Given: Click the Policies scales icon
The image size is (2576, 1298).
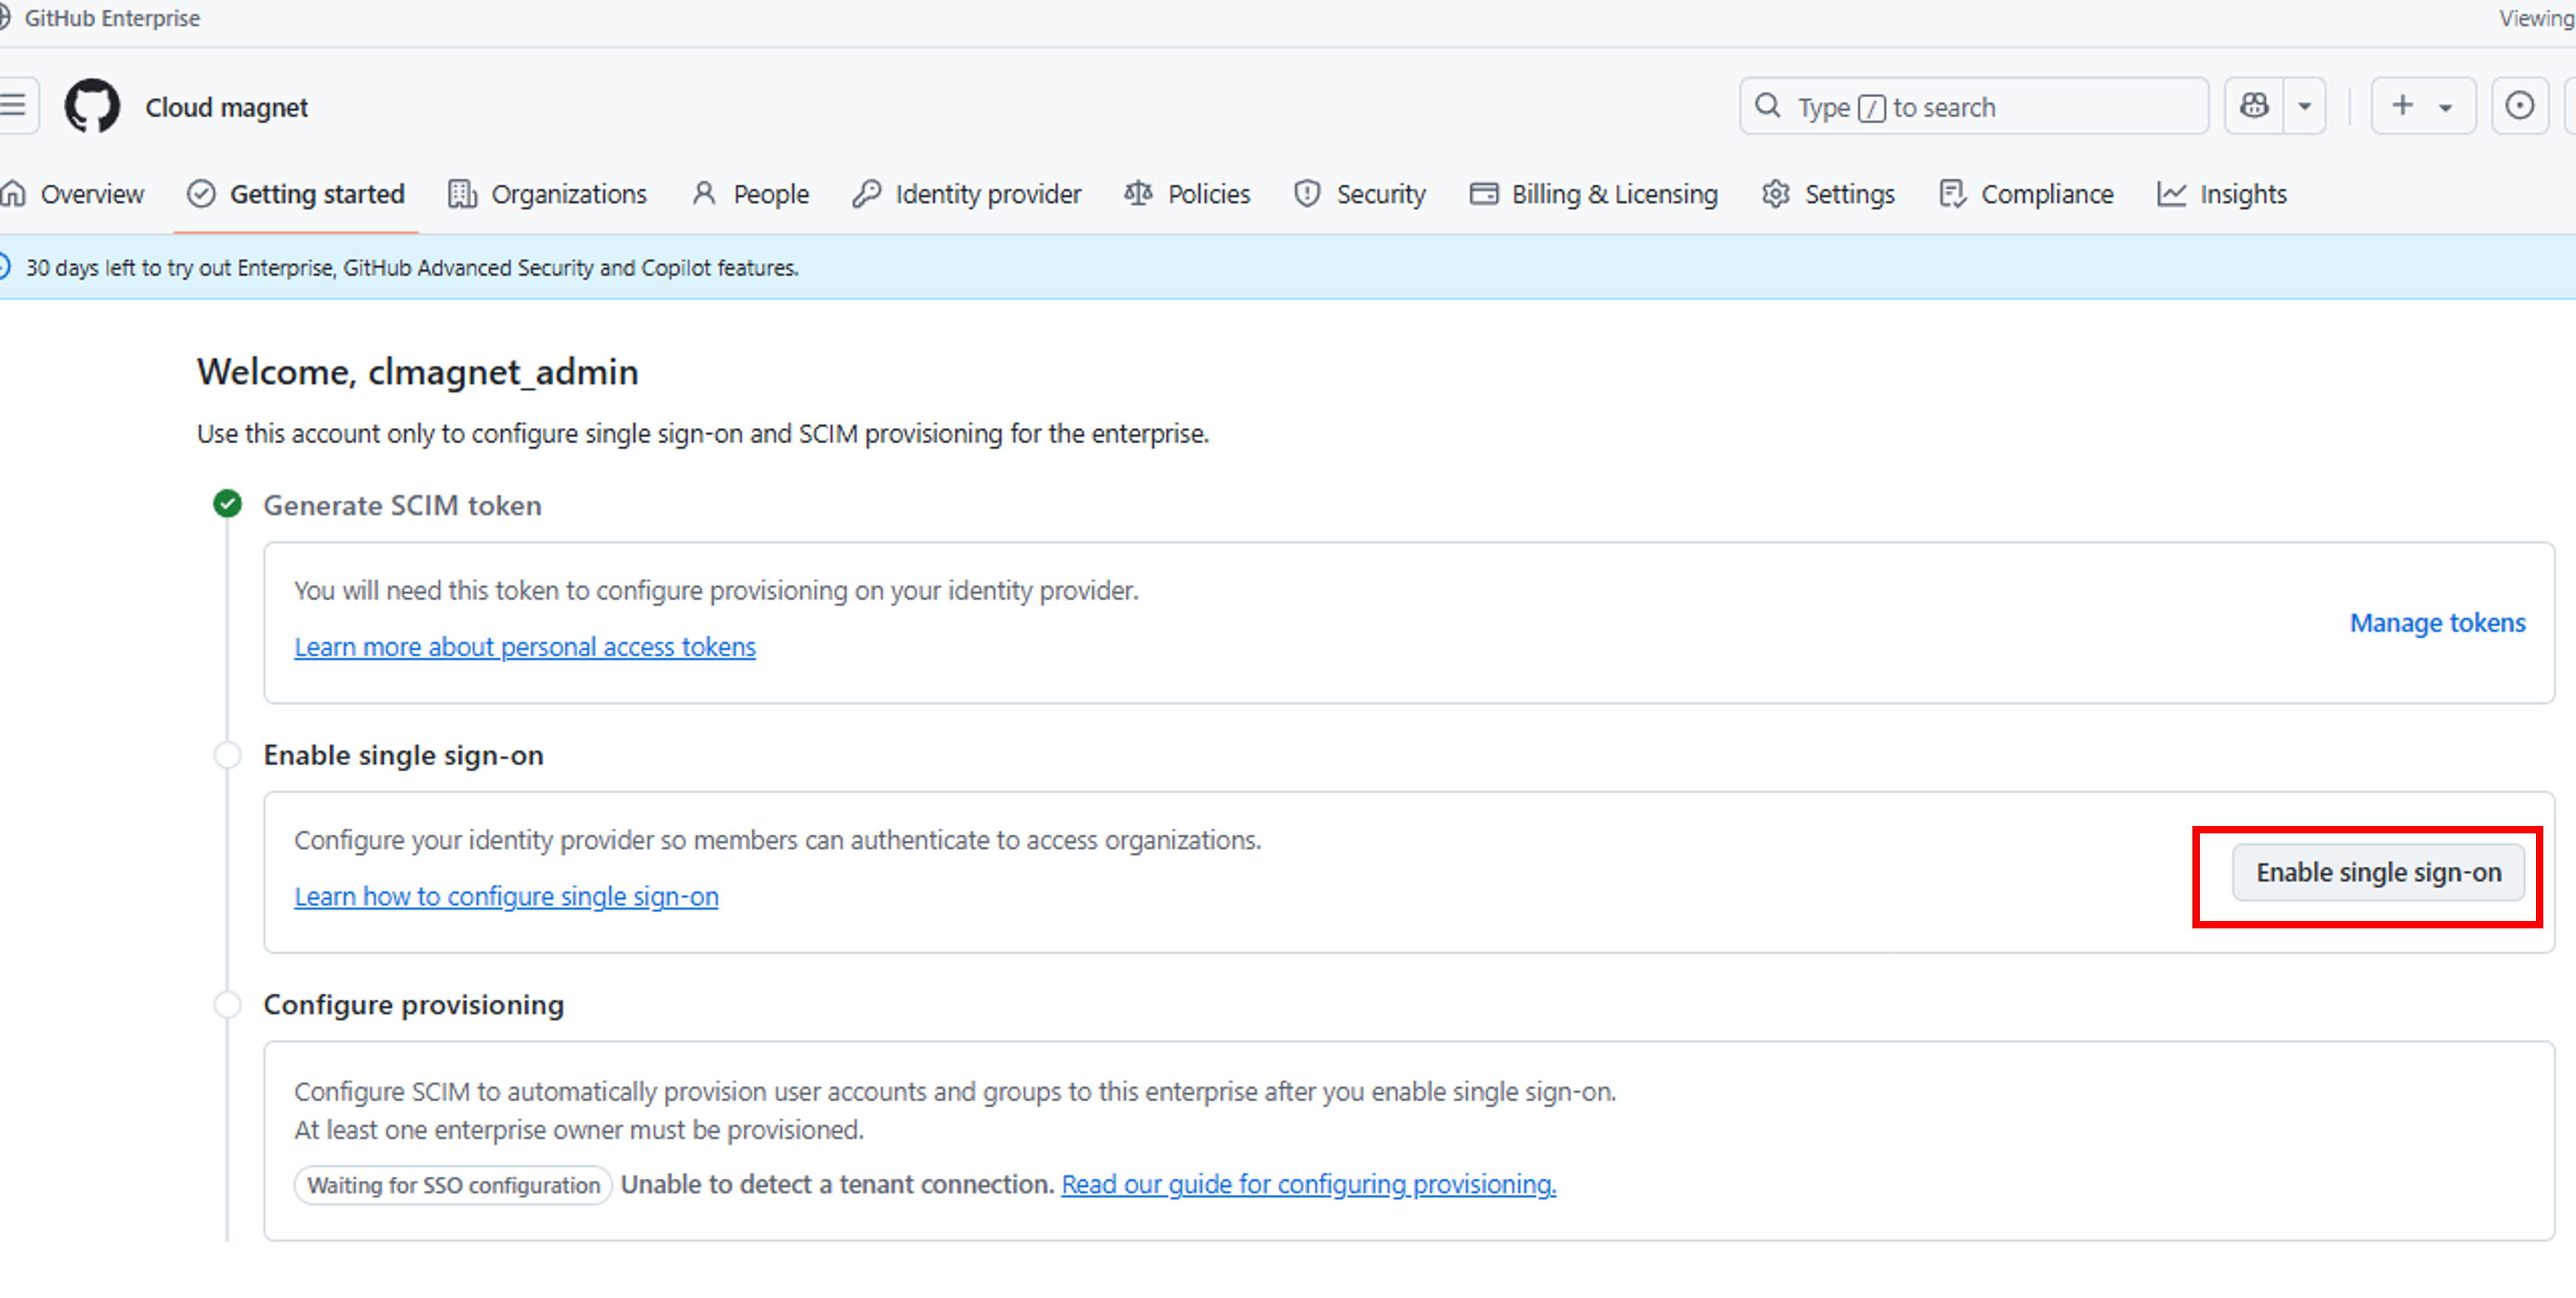Looking at the screenshot, I should point(1138,193).
